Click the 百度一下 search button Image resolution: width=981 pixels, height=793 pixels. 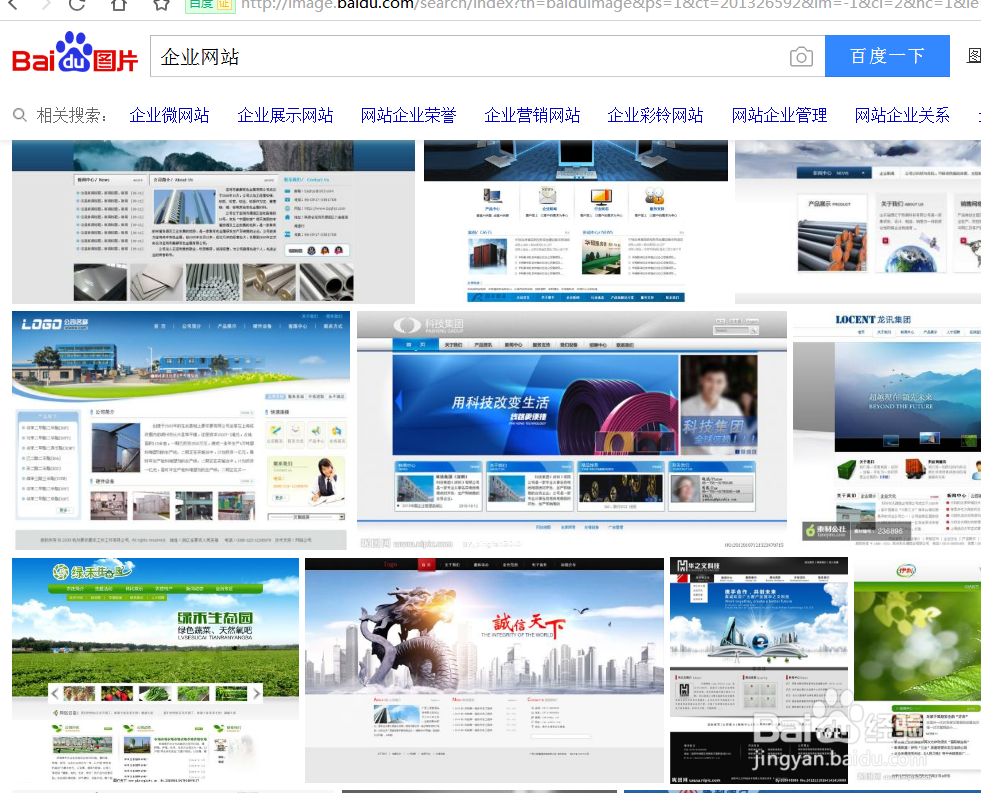coord(887,56)
